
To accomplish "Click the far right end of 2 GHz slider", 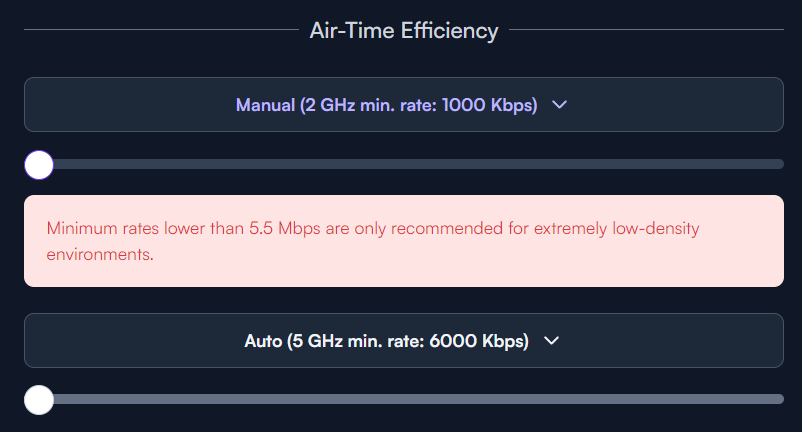I will pos(781,164).
